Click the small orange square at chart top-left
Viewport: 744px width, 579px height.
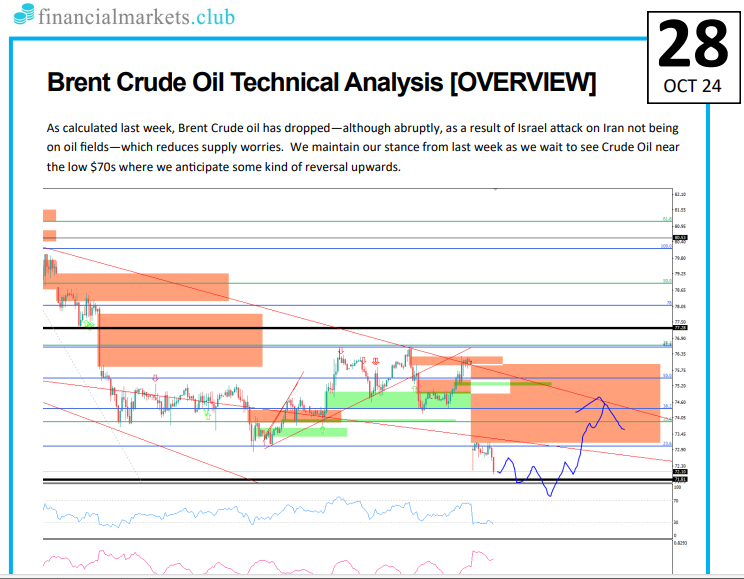(49, 215)
